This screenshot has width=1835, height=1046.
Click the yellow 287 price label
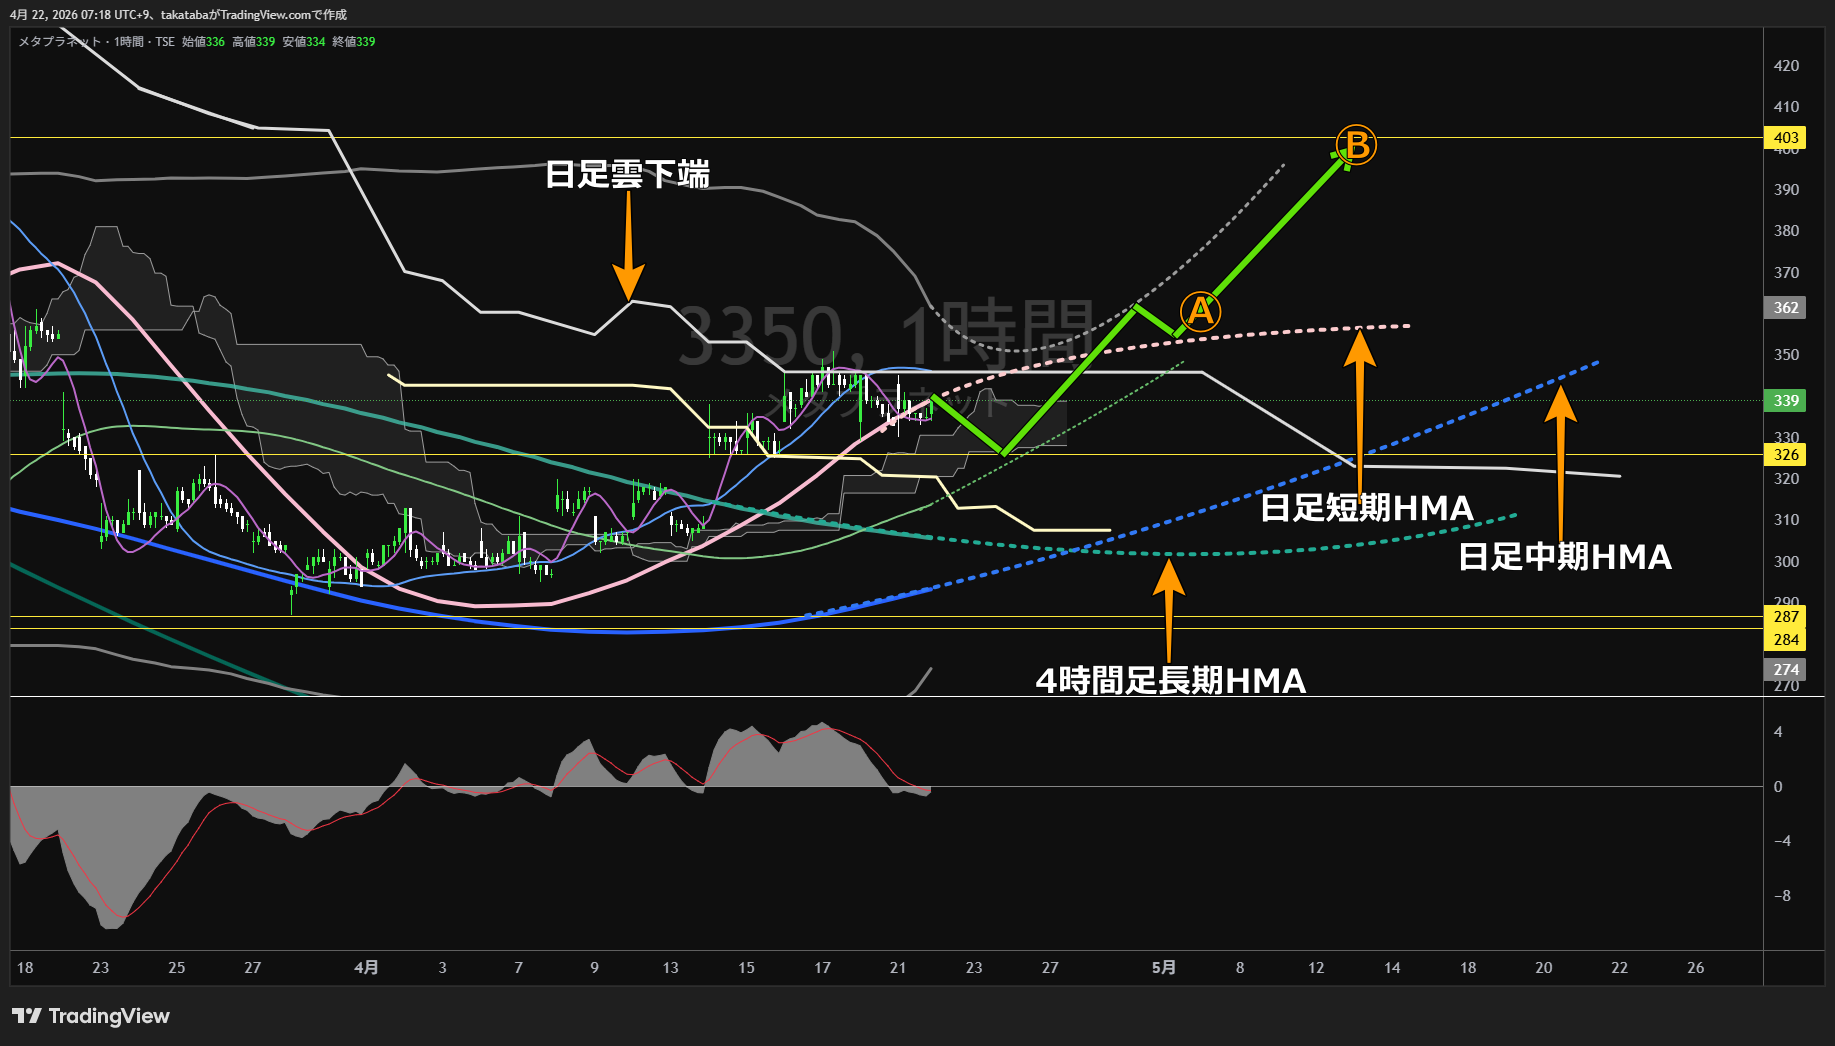pos(1786,617)
